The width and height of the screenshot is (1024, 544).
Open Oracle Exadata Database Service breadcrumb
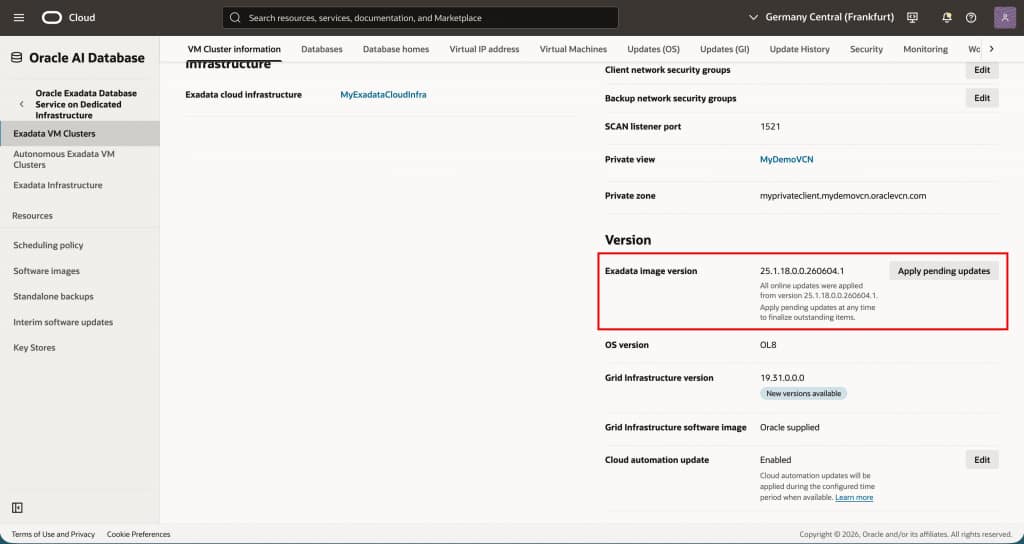pyautogui.click(x=86, y=104)
